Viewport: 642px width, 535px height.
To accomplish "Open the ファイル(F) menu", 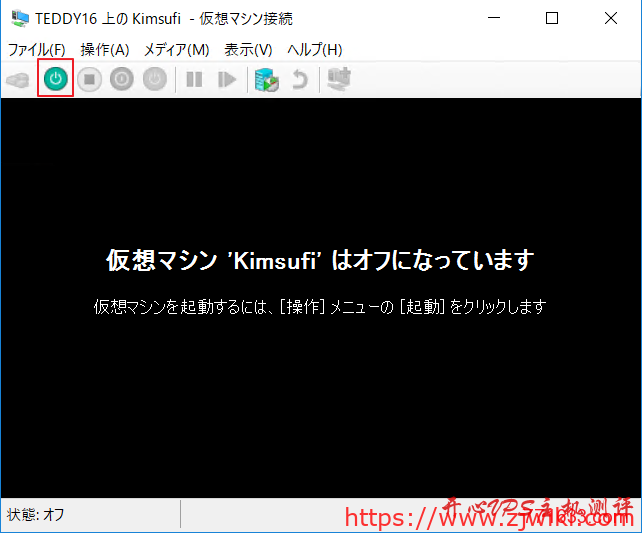I will pos(37,50).
